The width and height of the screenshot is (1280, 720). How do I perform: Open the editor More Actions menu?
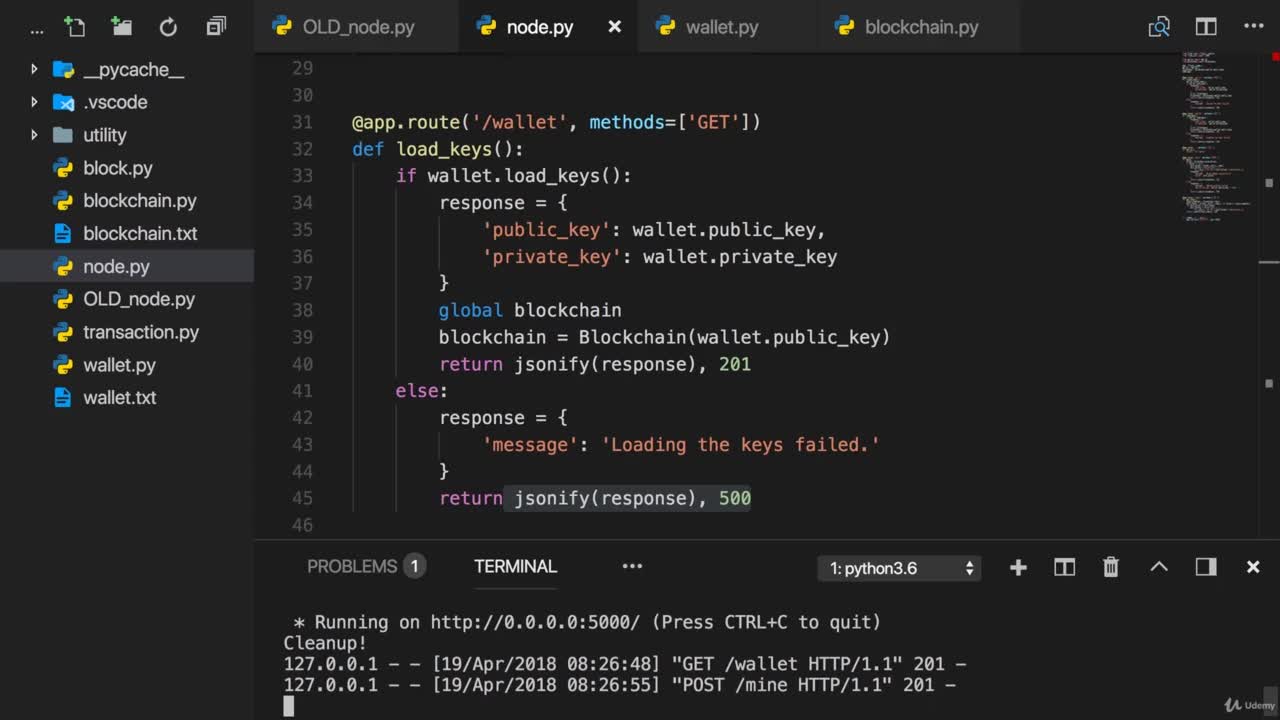point(1253,27)
